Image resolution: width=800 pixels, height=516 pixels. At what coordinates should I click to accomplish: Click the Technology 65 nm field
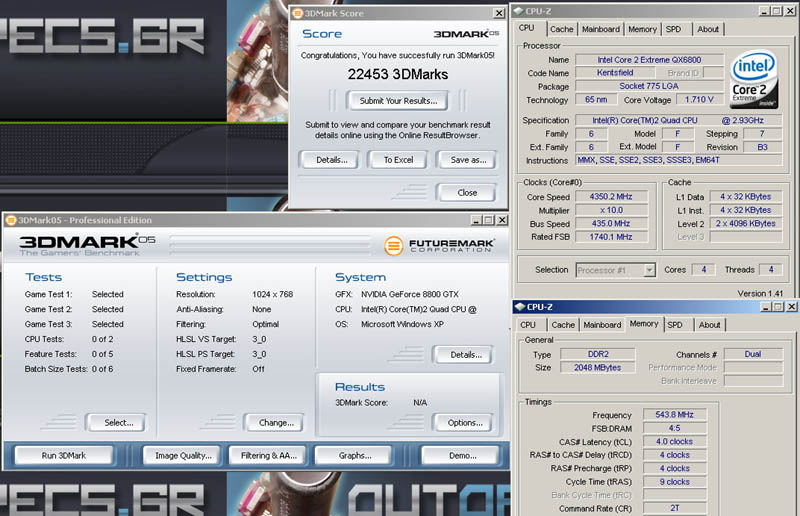tap(596, 100)
